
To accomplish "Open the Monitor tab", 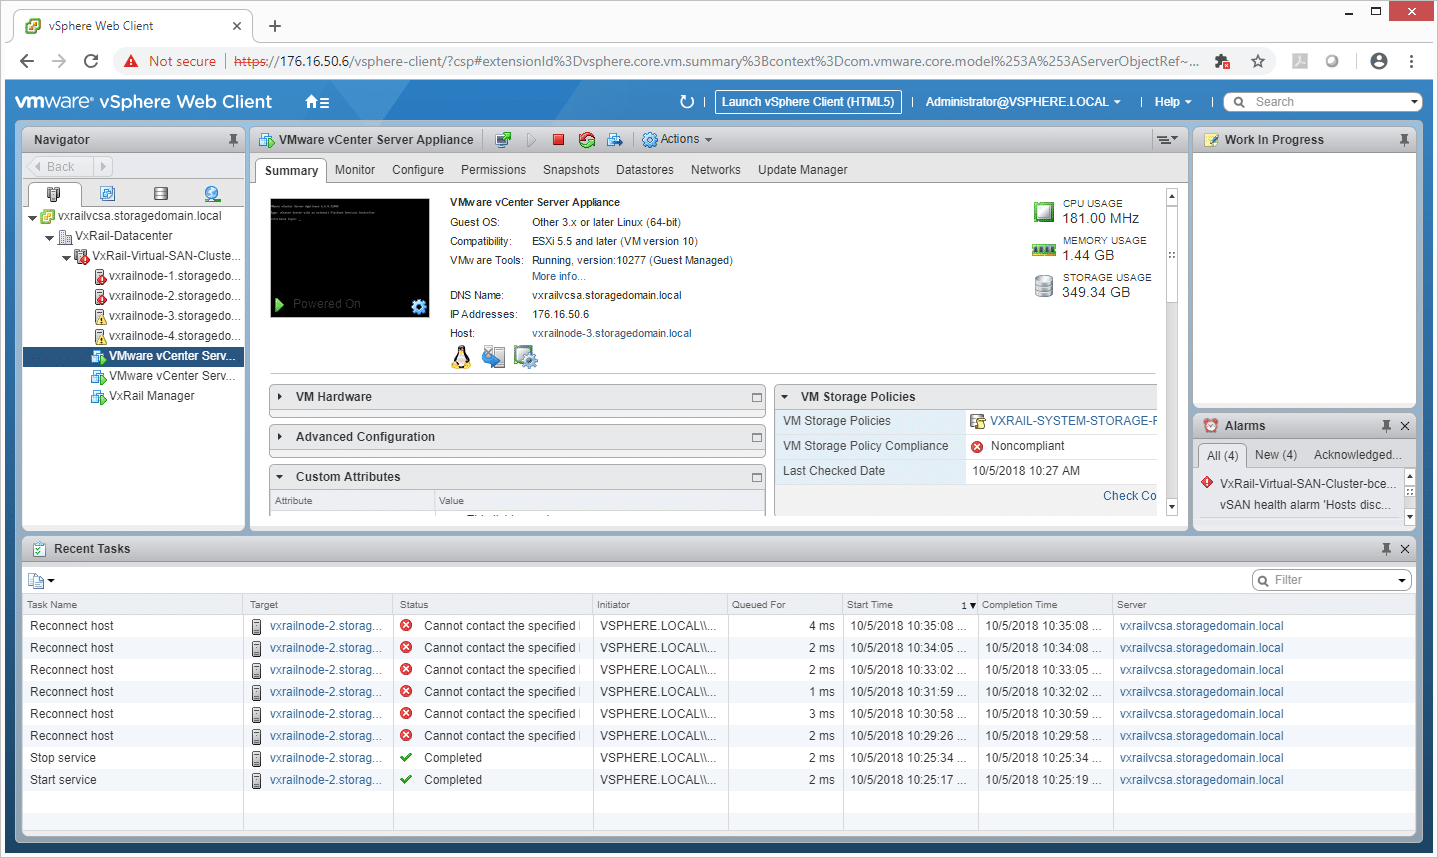I will (355, 170).
